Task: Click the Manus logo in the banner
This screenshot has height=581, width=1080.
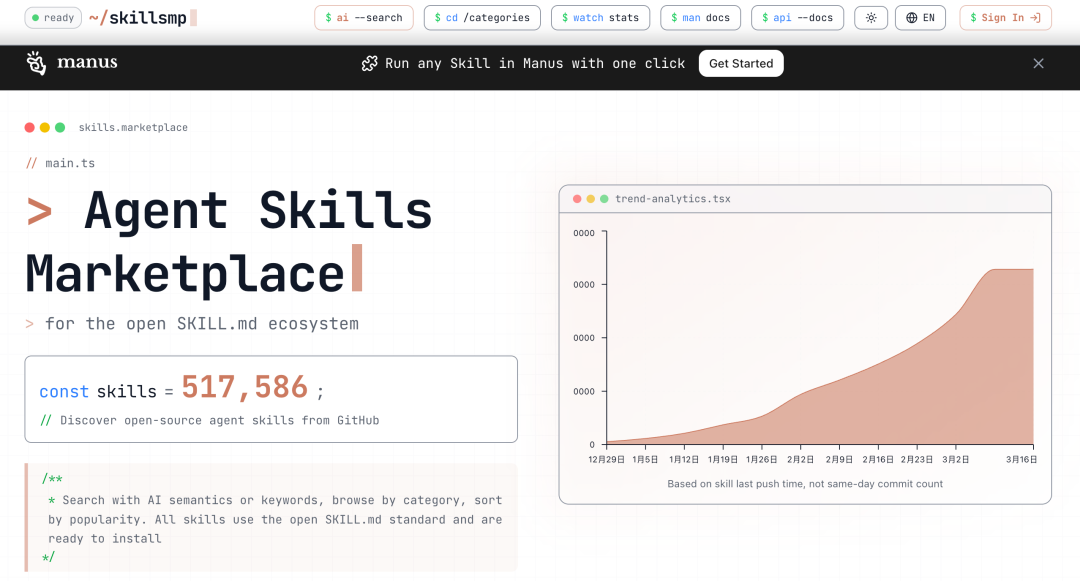Action: pyautogui.click(x=72, y=63)
